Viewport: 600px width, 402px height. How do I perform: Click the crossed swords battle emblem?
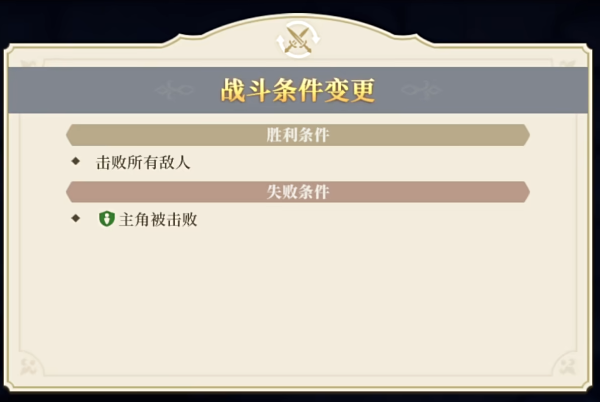pyautogui.click(x=298, y=40)
